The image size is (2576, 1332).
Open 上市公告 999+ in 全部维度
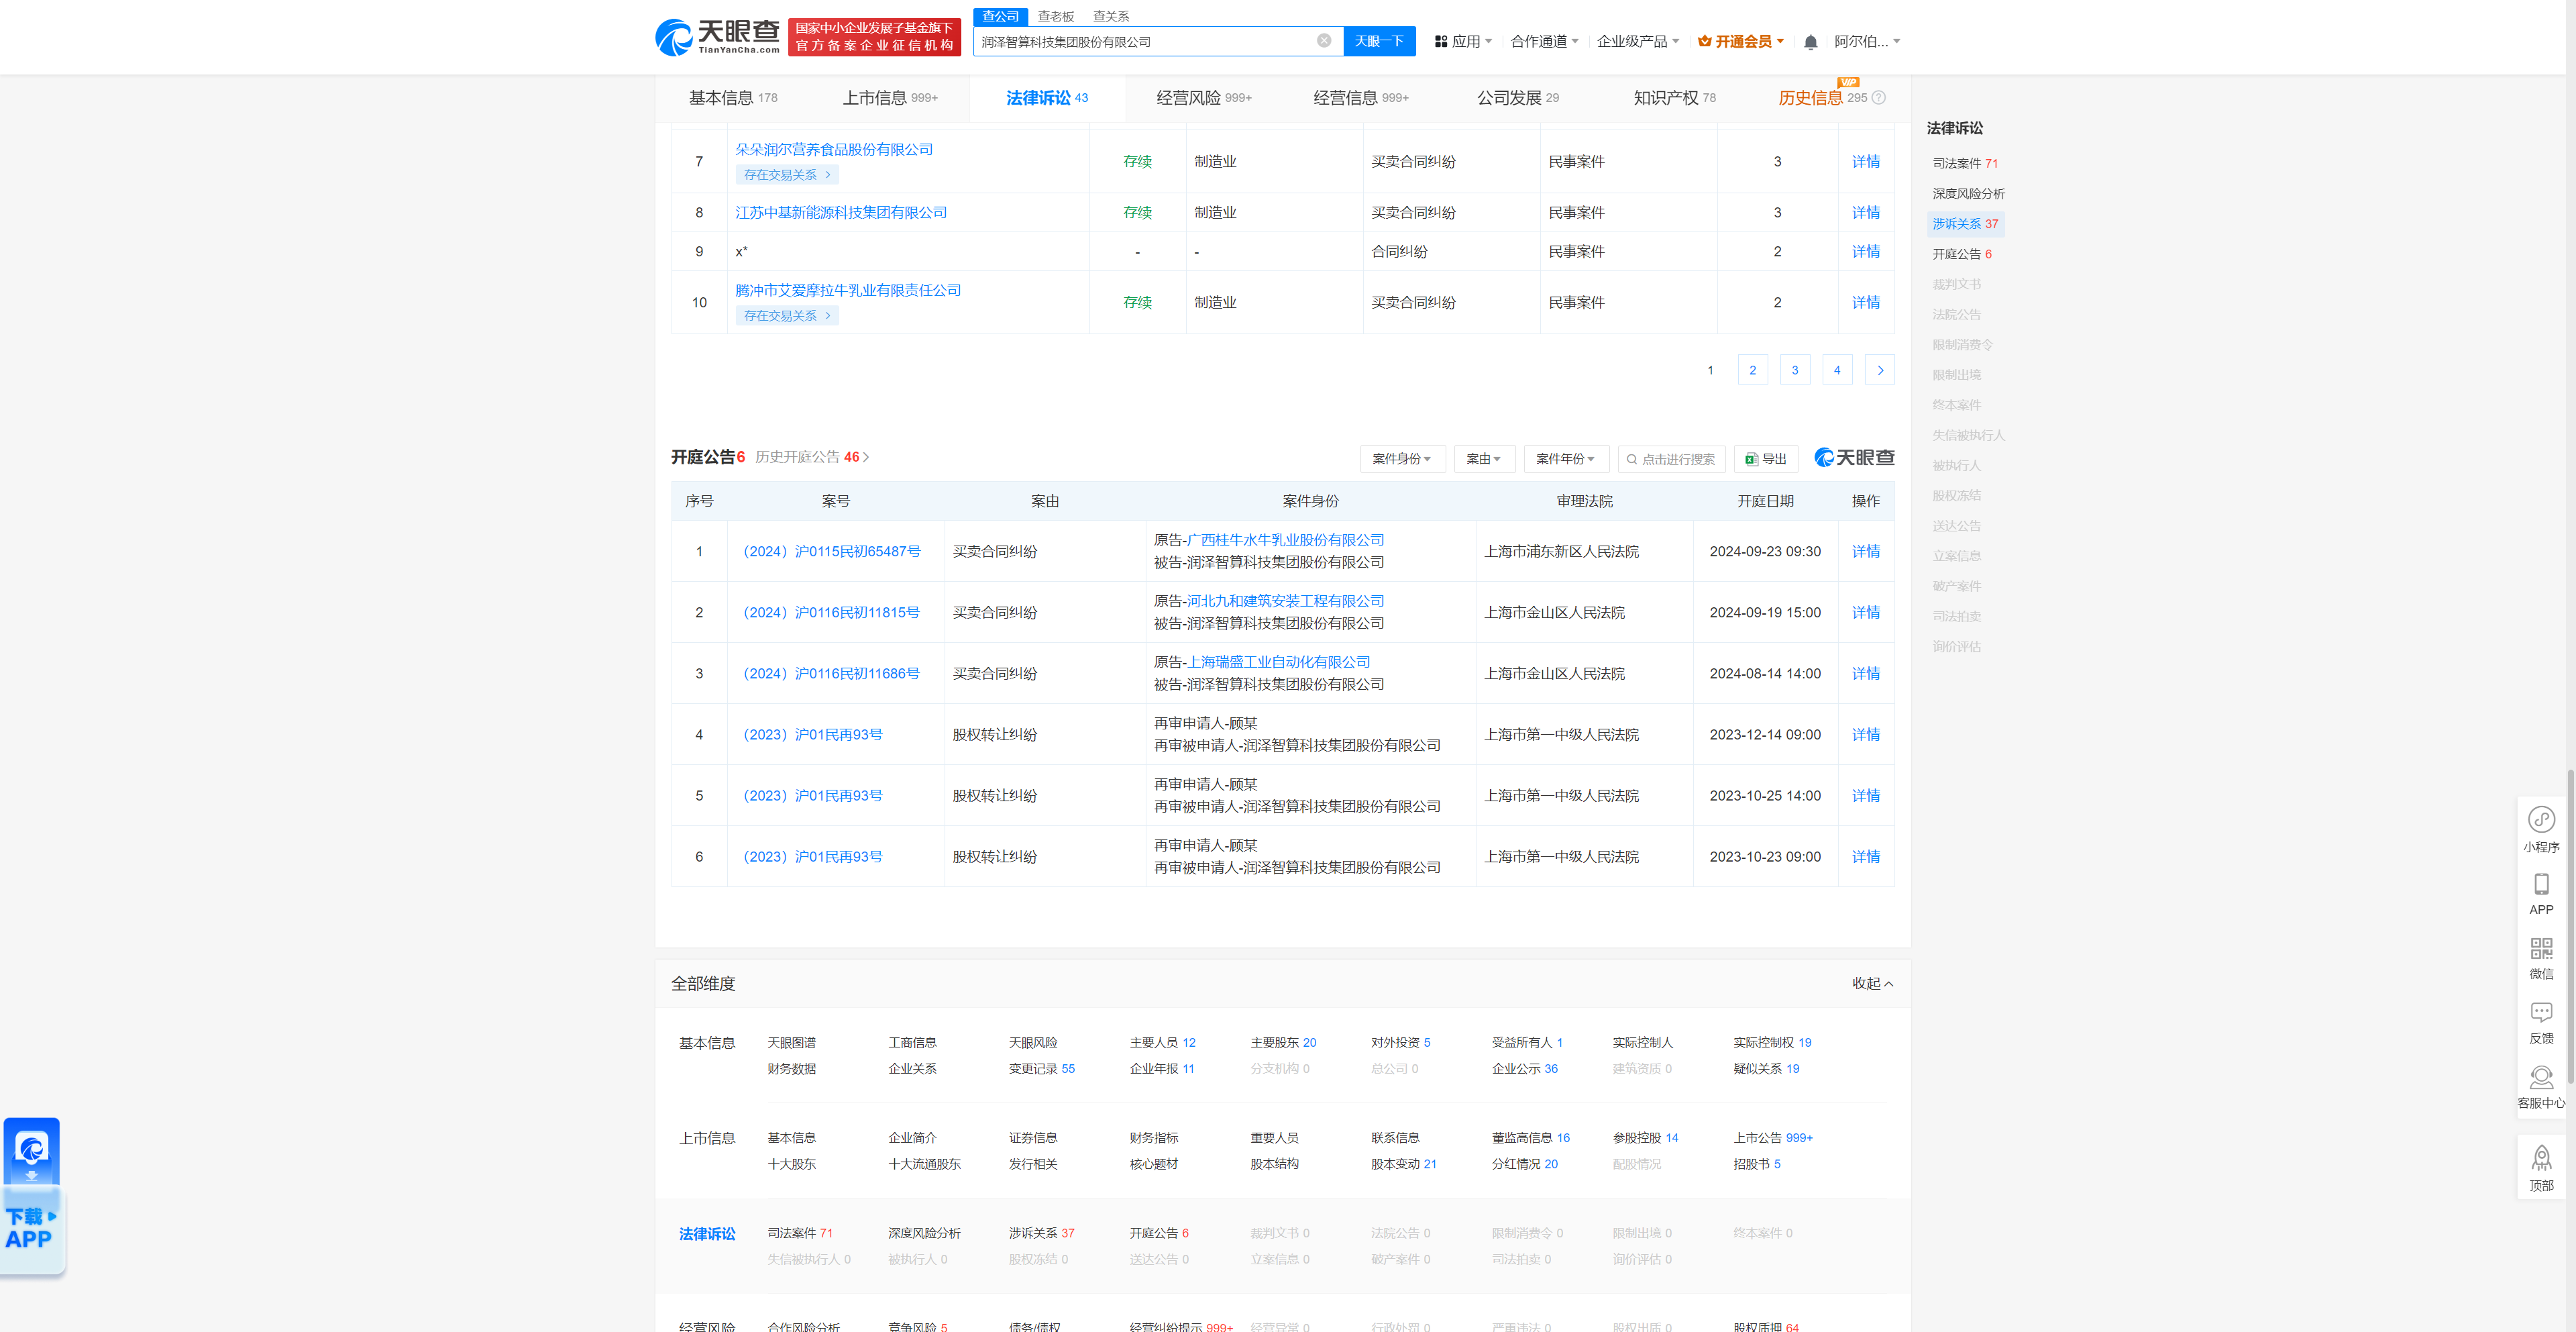[1773, 1138]
